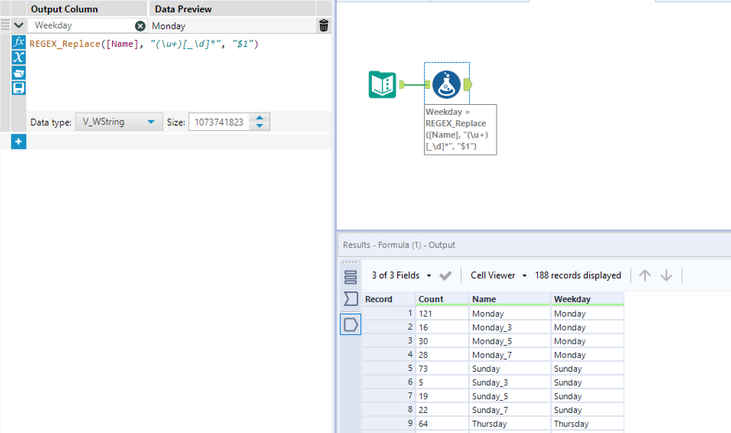This screenshot has height=433, width=731.
Task: Select Count cell with value 28
Action: (x=442, y=355)
